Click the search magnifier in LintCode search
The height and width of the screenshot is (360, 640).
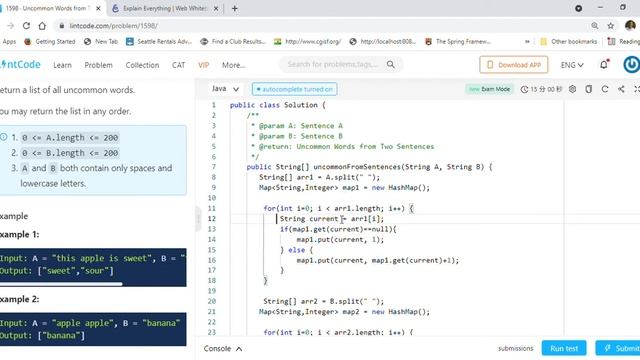[391, 64]
